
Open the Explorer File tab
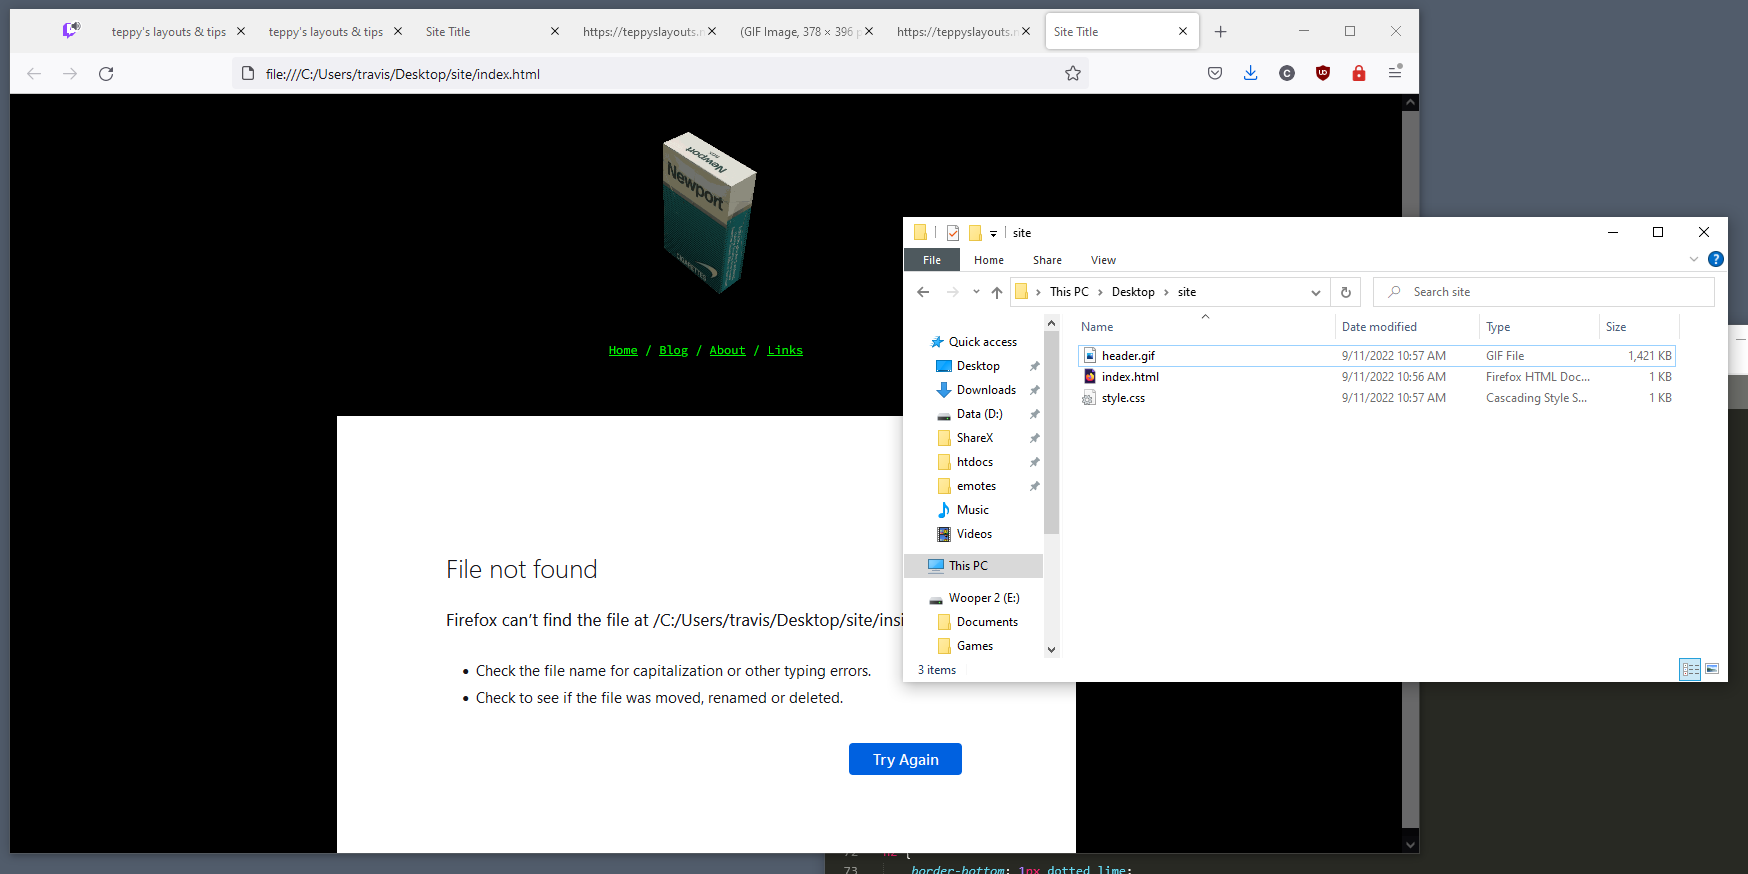932,260
